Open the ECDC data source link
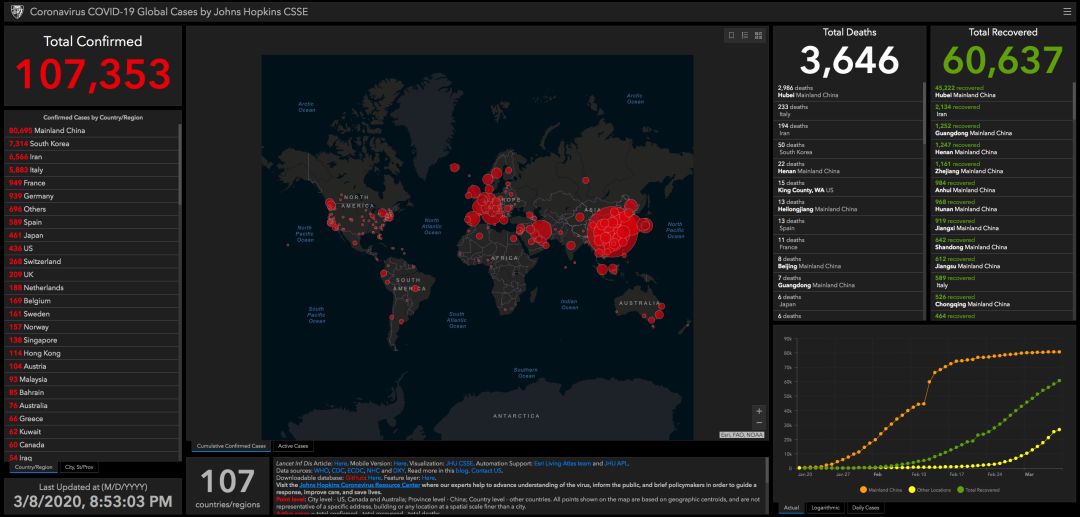Image resolution: width=1080 pixels, height=517 pixels. click(x=355, y=471)
